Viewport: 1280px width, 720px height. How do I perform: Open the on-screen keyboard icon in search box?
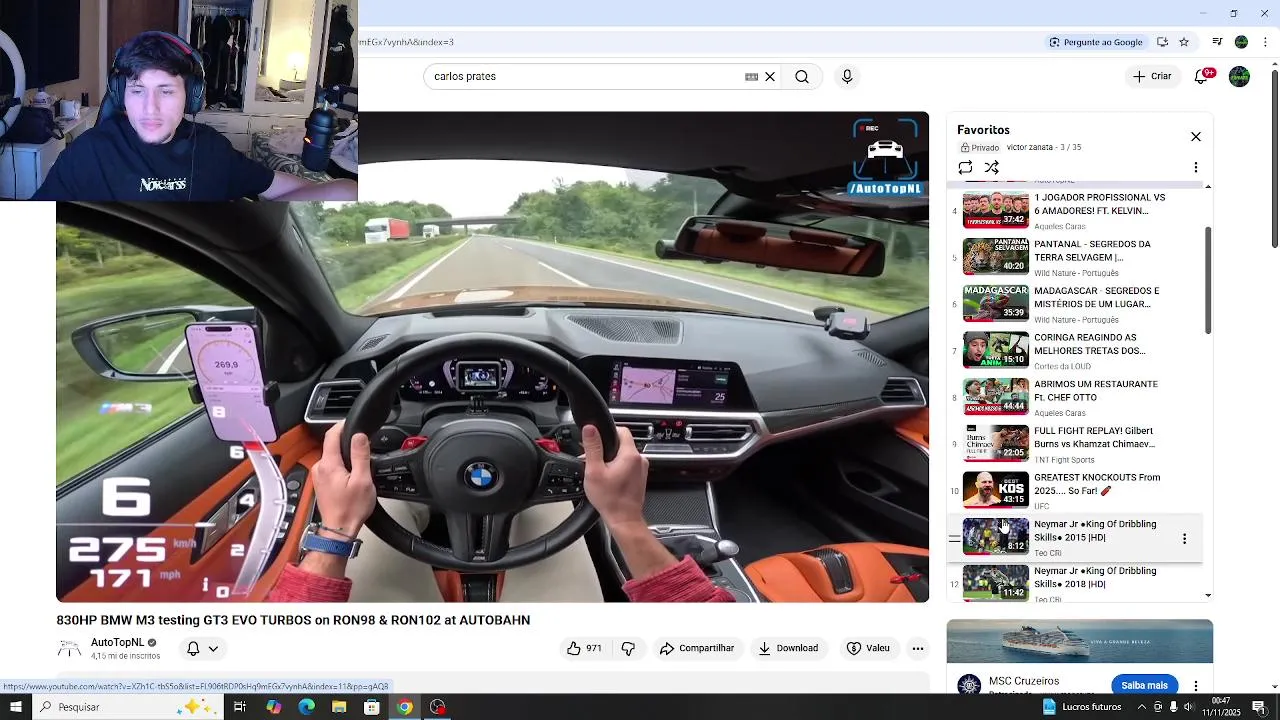click(751, 77)
